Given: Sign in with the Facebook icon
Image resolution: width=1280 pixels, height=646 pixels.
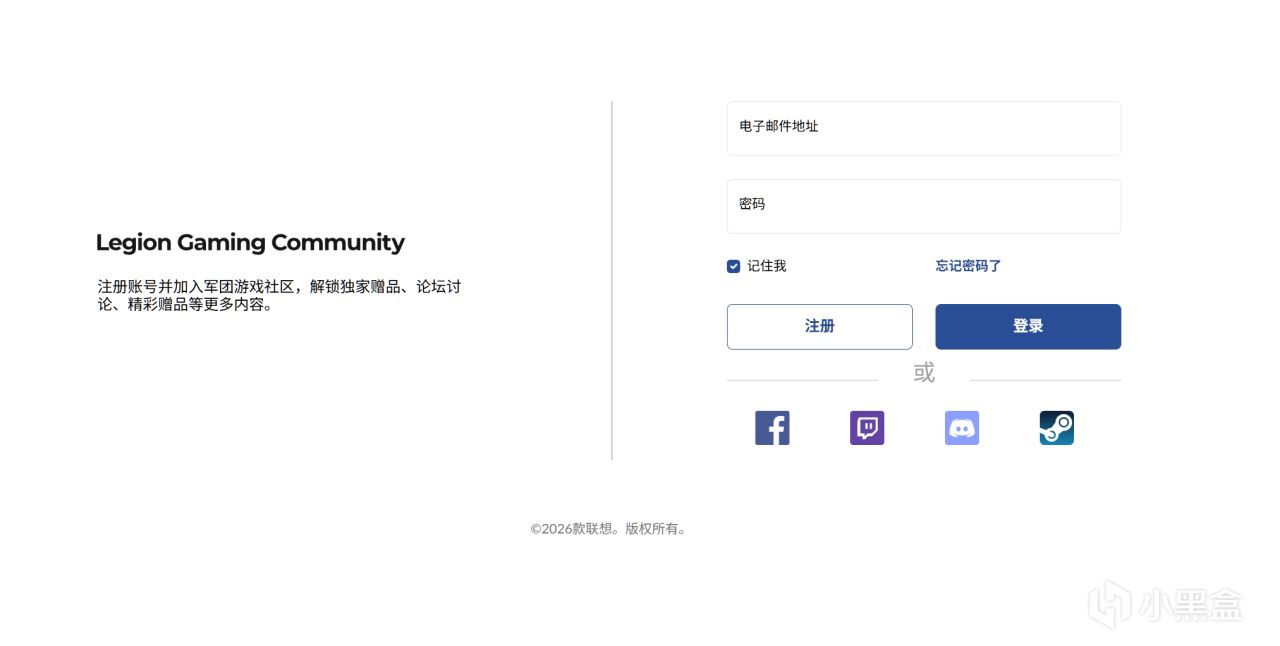Looking at the screenshot, I should click(x=772, y=428).
